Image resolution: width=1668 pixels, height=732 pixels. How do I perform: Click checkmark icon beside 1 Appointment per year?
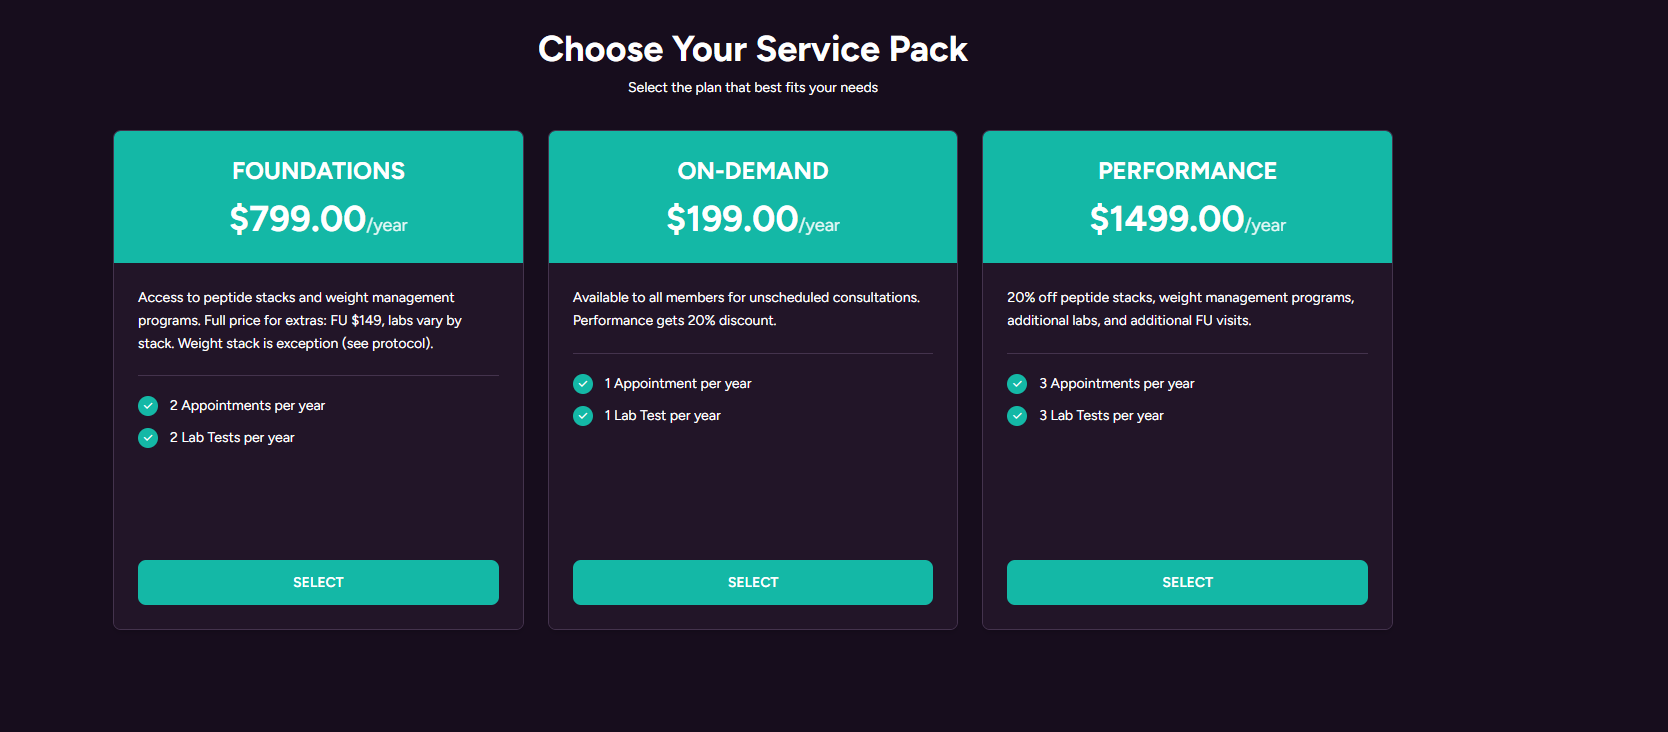583,384
